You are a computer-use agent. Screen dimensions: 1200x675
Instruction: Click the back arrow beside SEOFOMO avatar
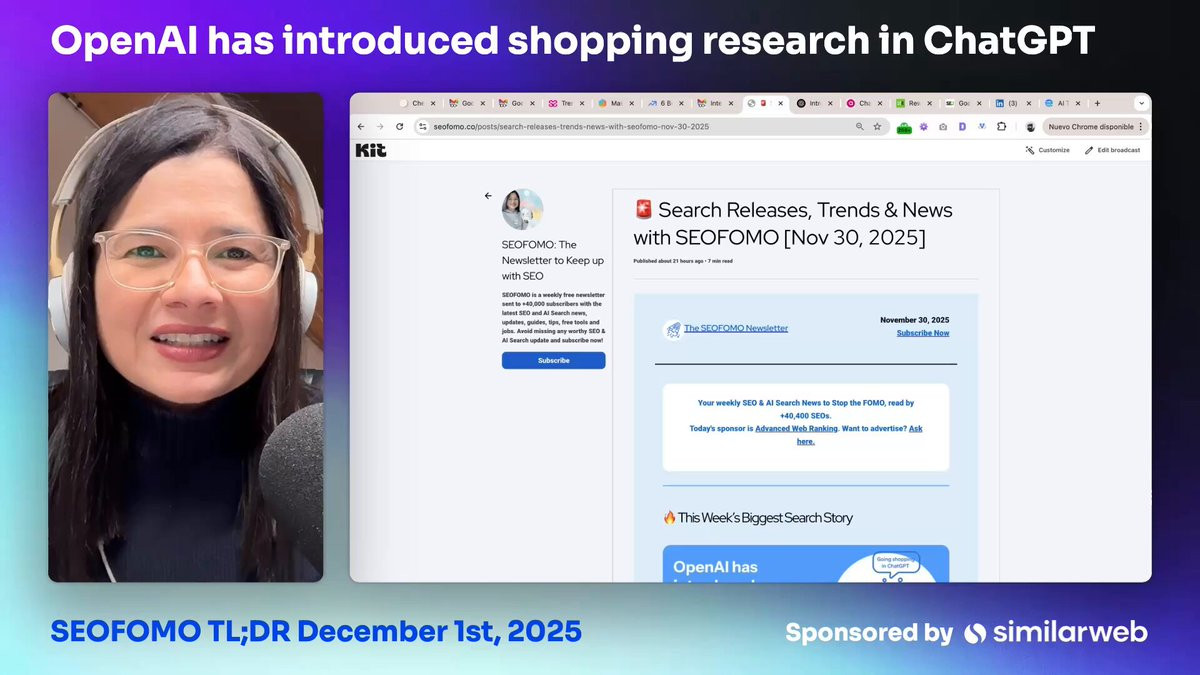pyautogui.click(x=488, y=196)
